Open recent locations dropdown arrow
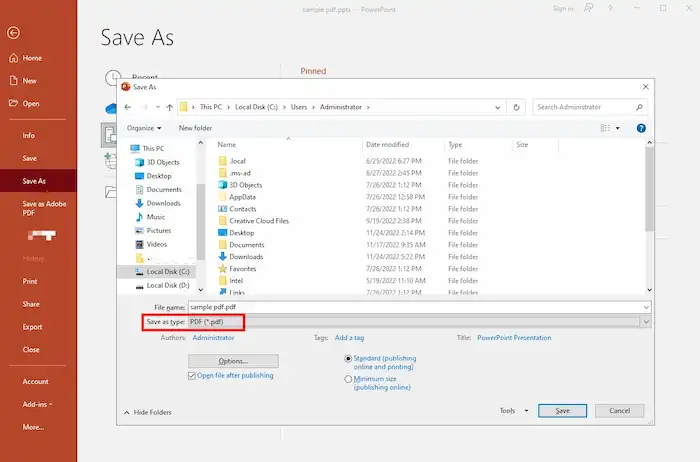Image resolution: width=700 pixels, height=462 pixels. click(158, 107)
